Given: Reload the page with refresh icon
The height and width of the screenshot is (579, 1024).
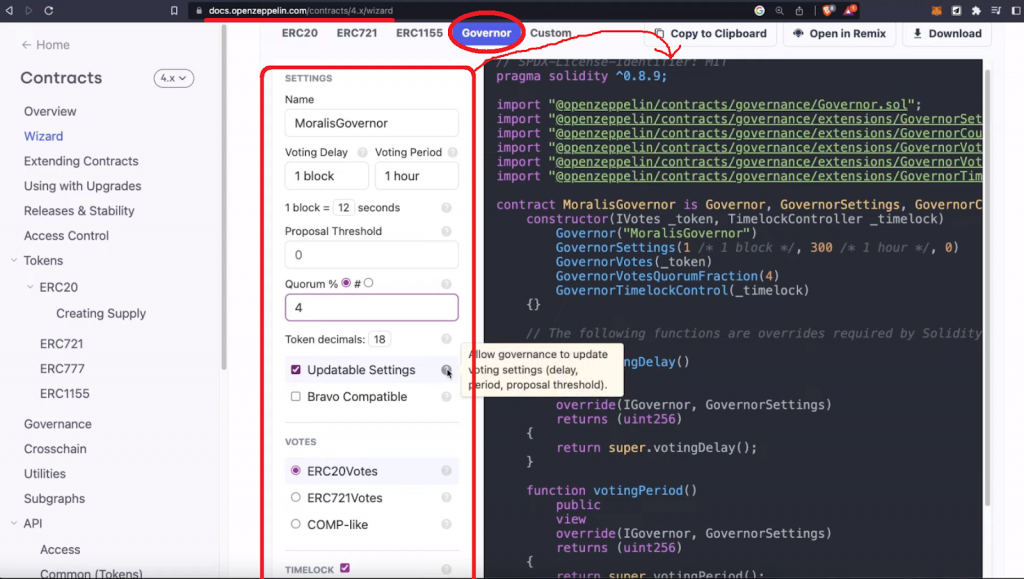Looking at the screenshot, I should (48, 10).
